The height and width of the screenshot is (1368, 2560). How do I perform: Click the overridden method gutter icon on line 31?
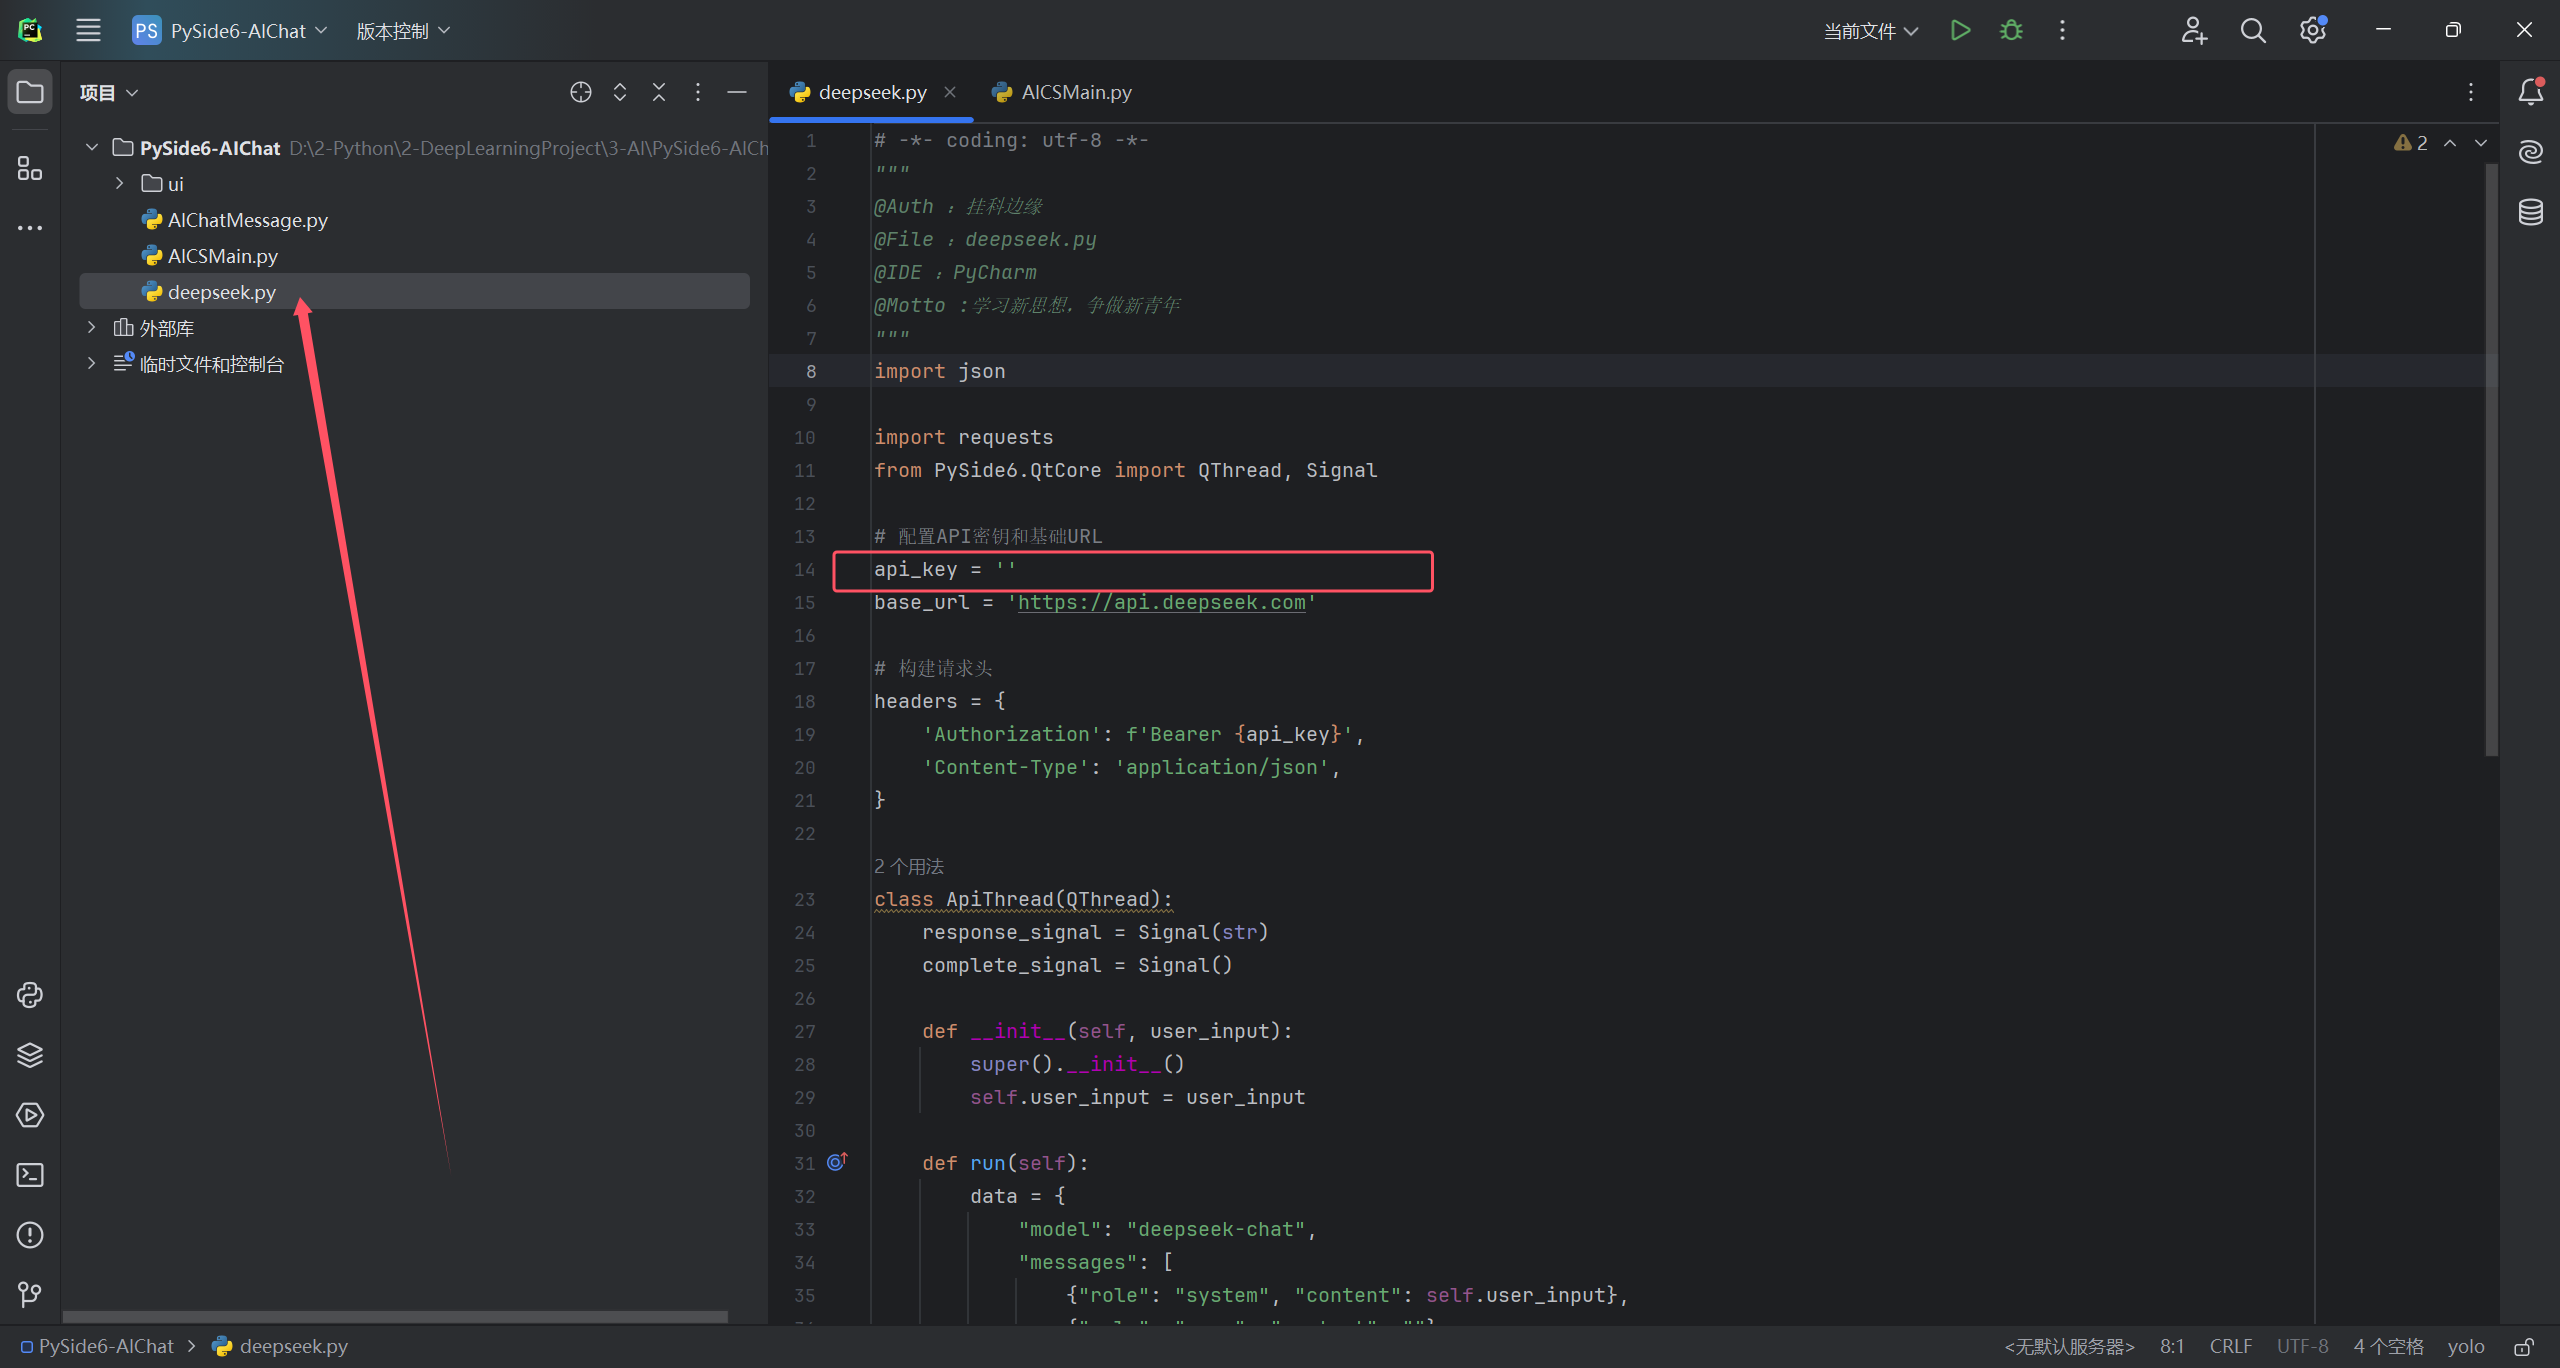[x=837, y=1162]
